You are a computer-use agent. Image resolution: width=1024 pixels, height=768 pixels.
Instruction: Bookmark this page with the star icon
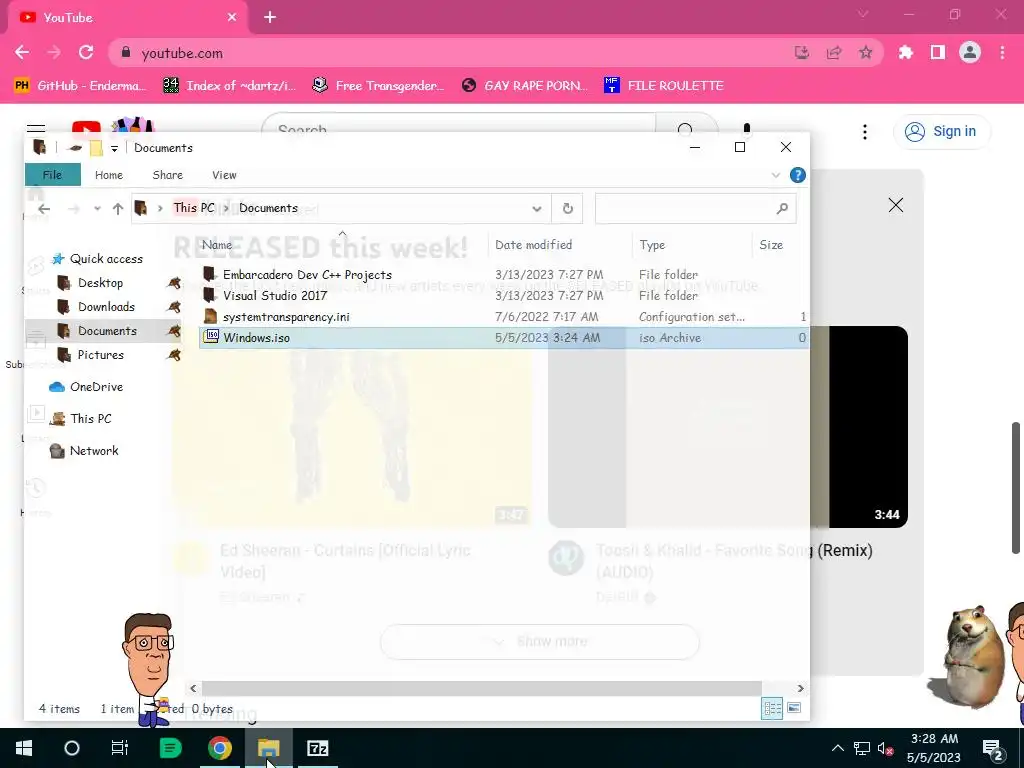[x=865, y=52]
